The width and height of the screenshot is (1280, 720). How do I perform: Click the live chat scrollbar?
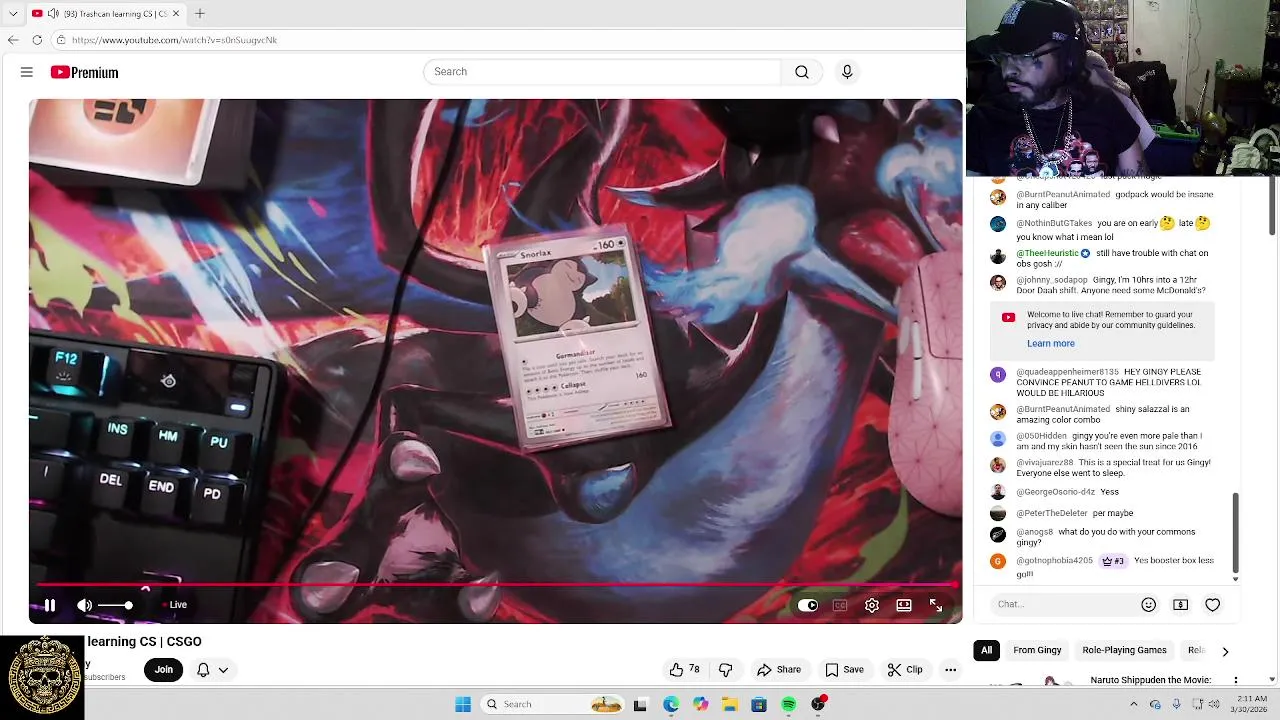pos(1236,533)
